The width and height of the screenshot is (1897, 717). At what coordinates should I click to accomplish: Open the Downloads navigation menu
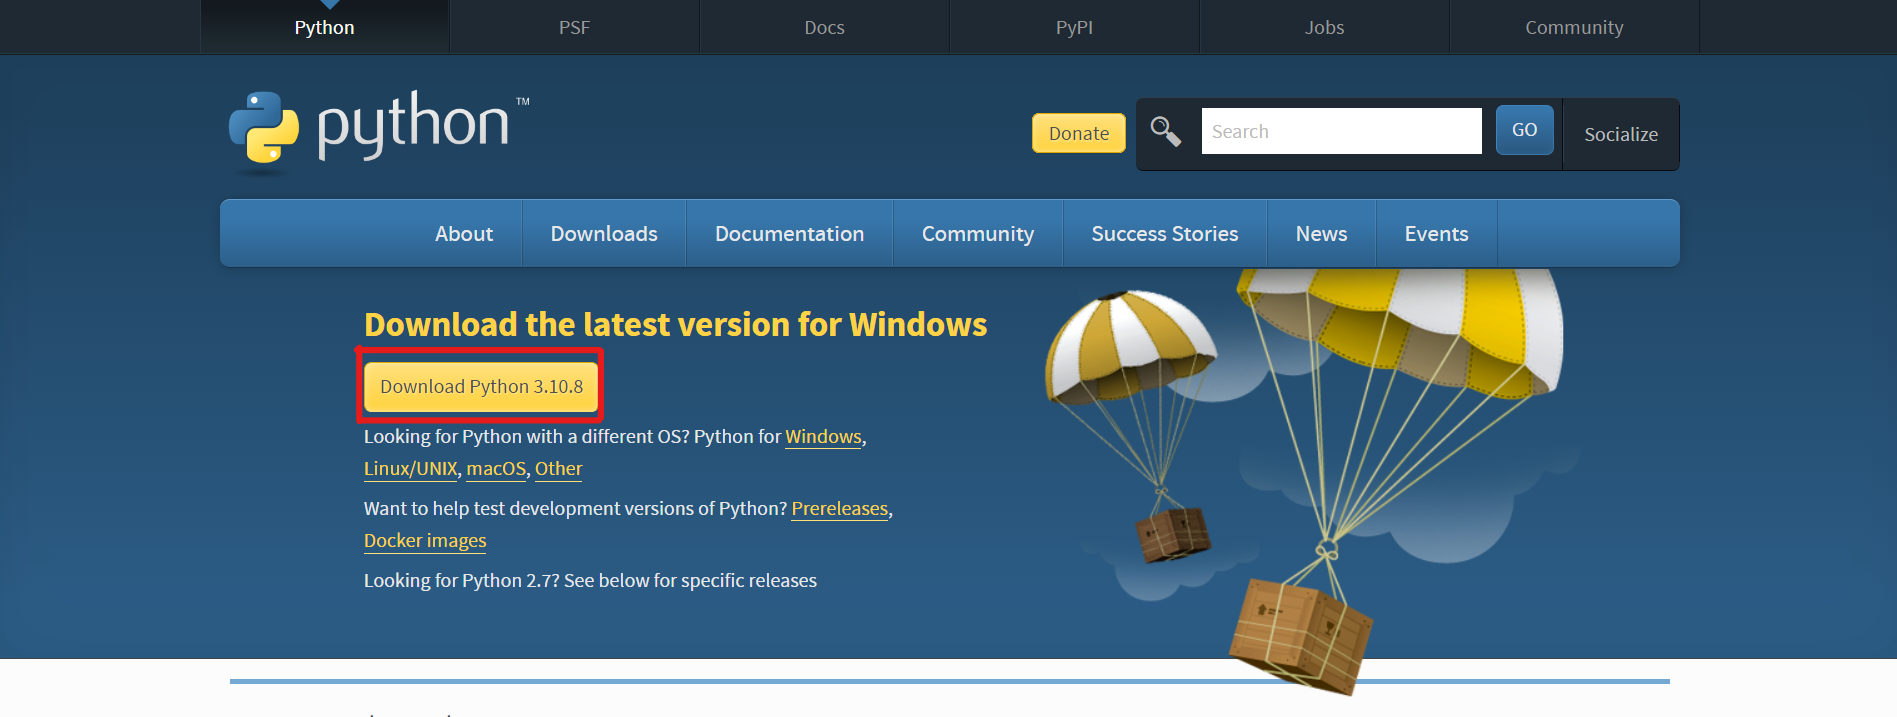pos(604,233)
